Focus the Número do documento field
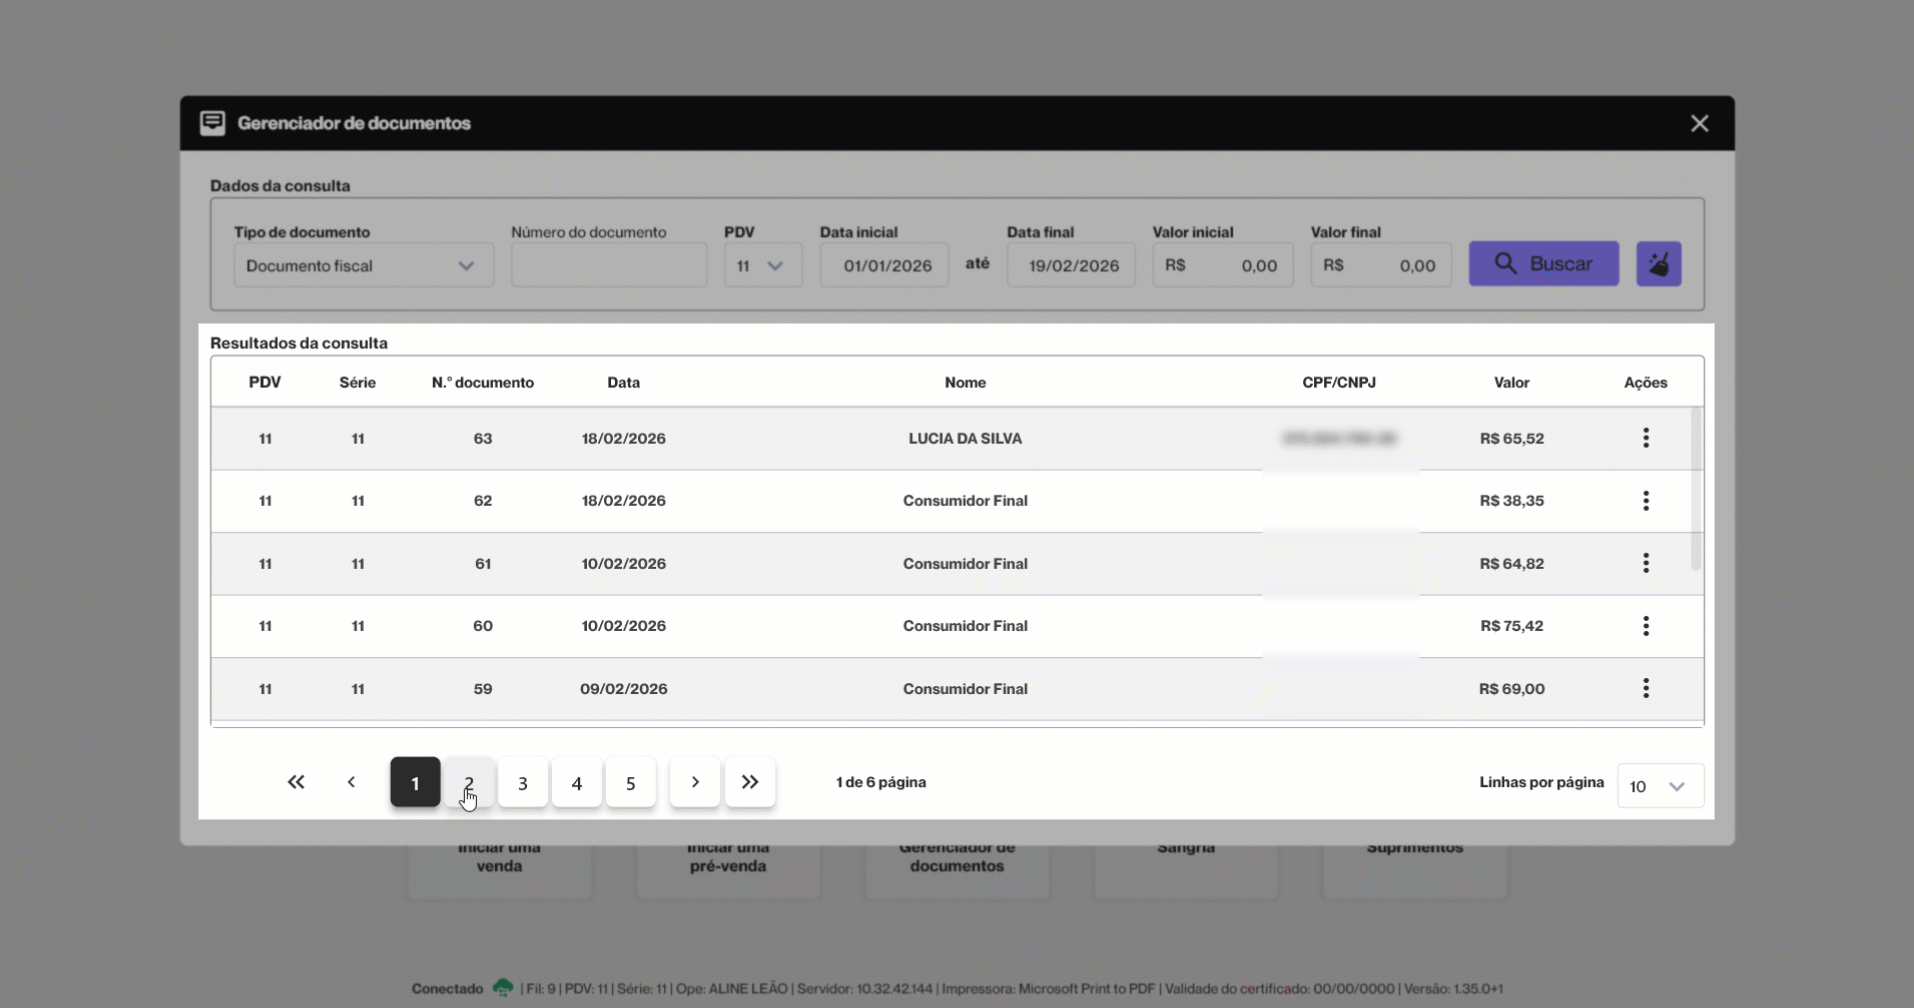 608,266
